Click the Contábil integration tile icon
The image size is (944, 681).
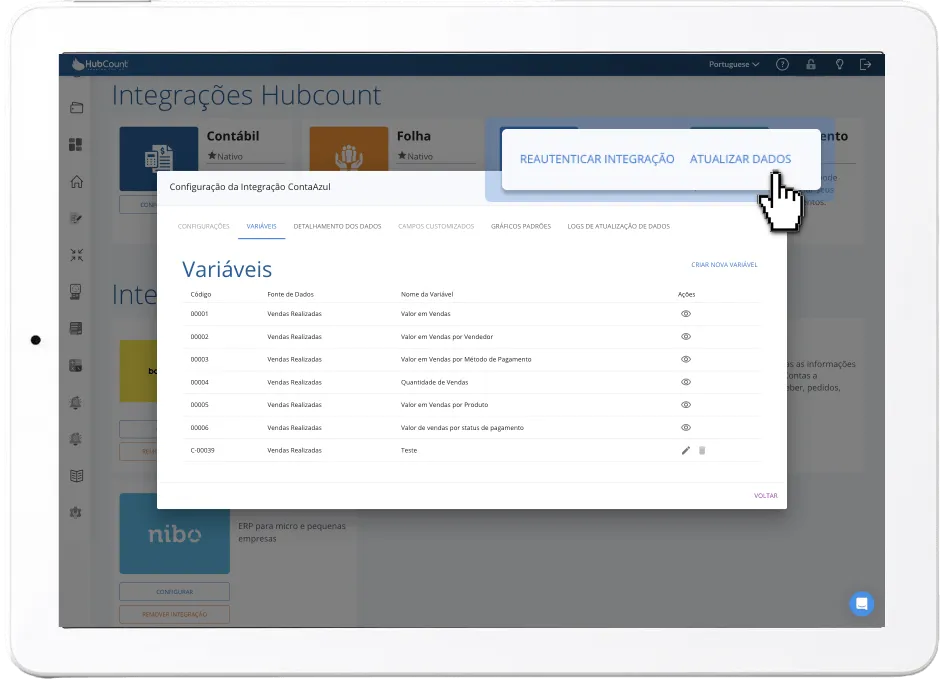click(159, 158)
